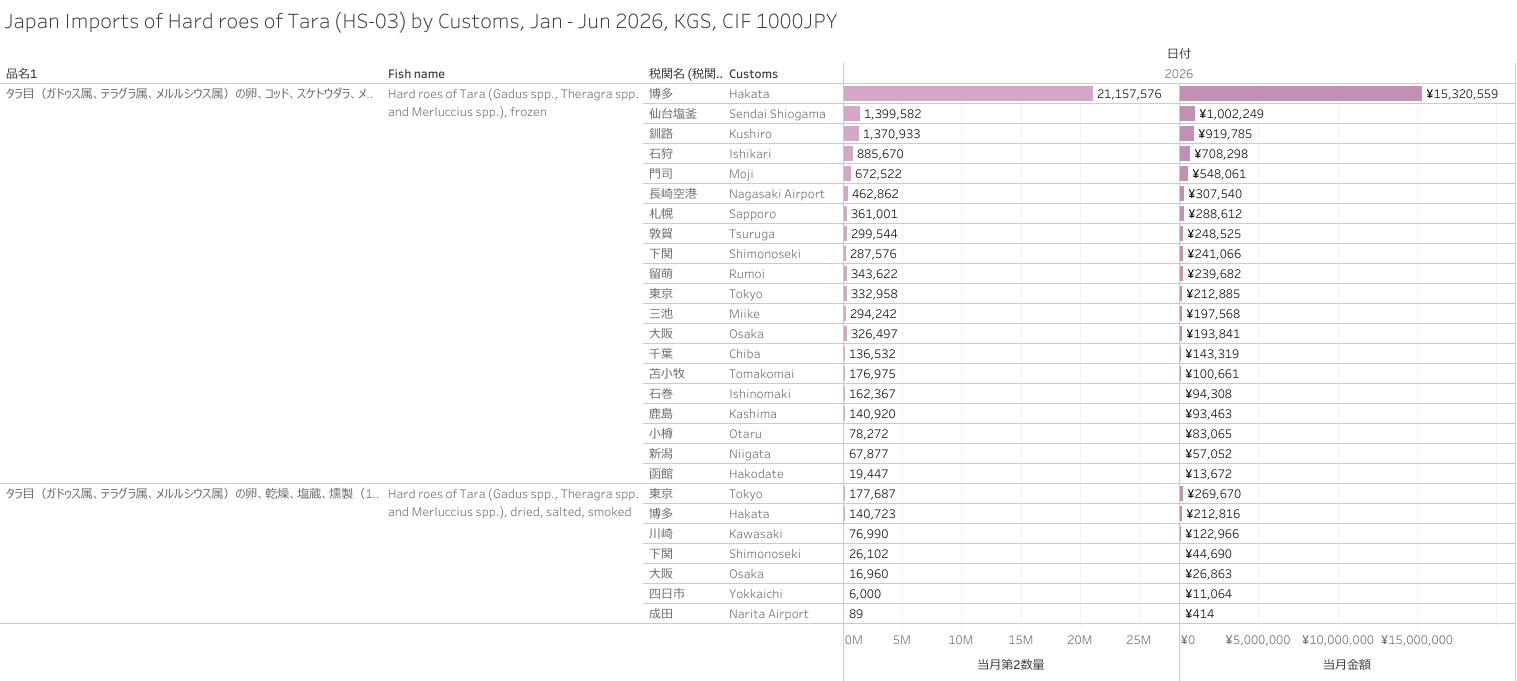This screenshot has height=681, width=1517.
Task: Select the 'Miike' customs label
Action: pos(744,313)
